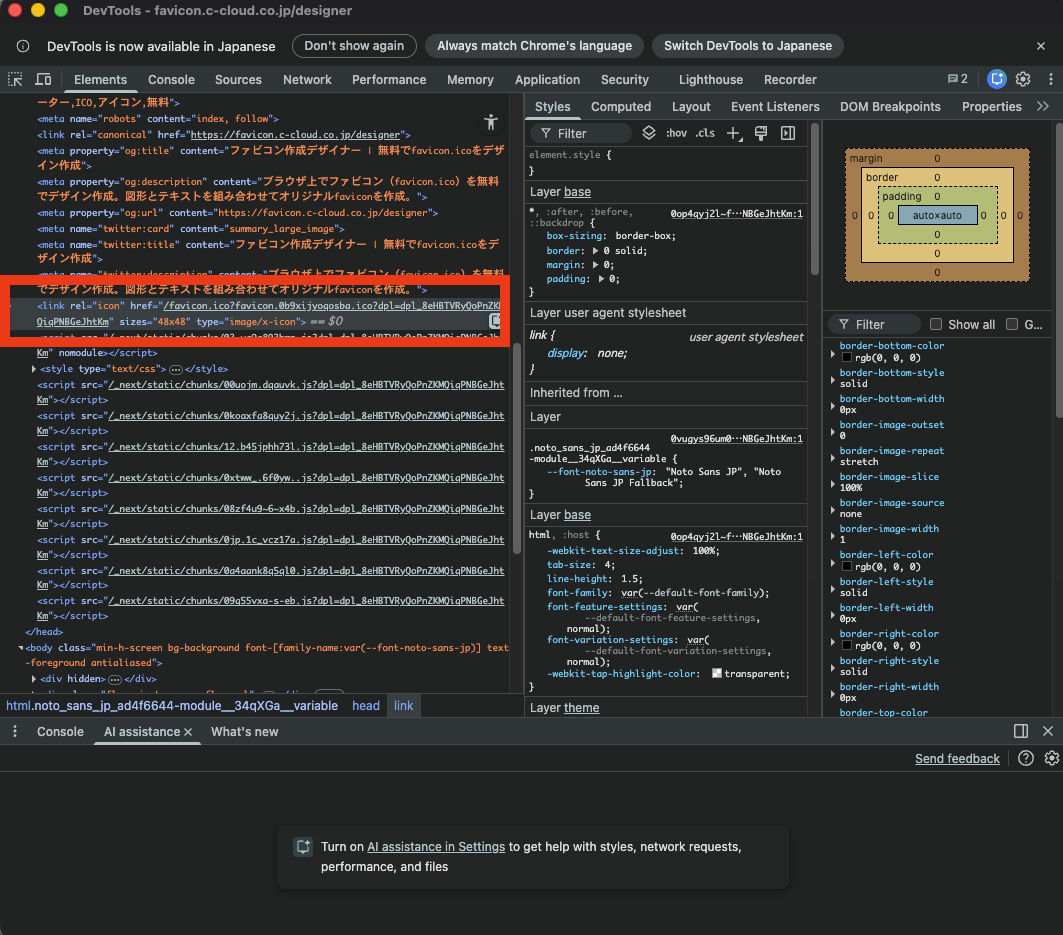Open the CSS layers view icon
1063x935 pixels.
tap(649, 133)
